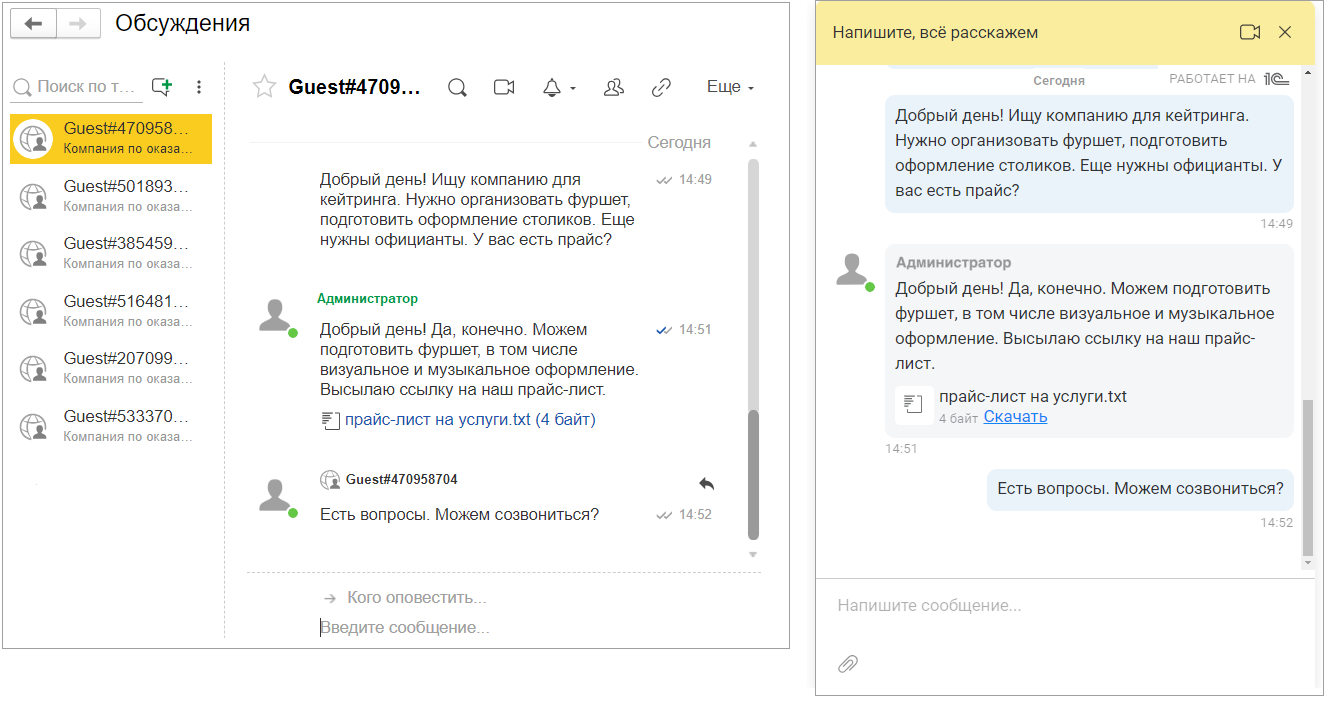
Task: Open the participants icon in header
Action: pyautogui.click(x=614, y=88)
